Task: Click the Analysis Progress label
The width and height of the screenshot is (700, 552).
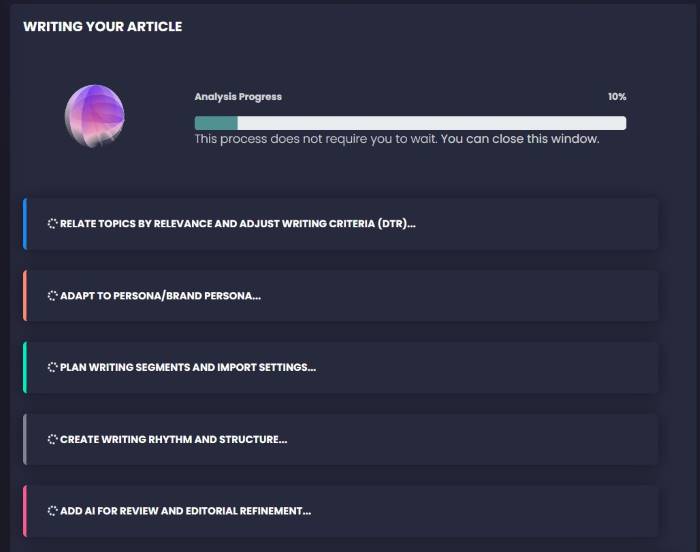Action: point(238,97)
